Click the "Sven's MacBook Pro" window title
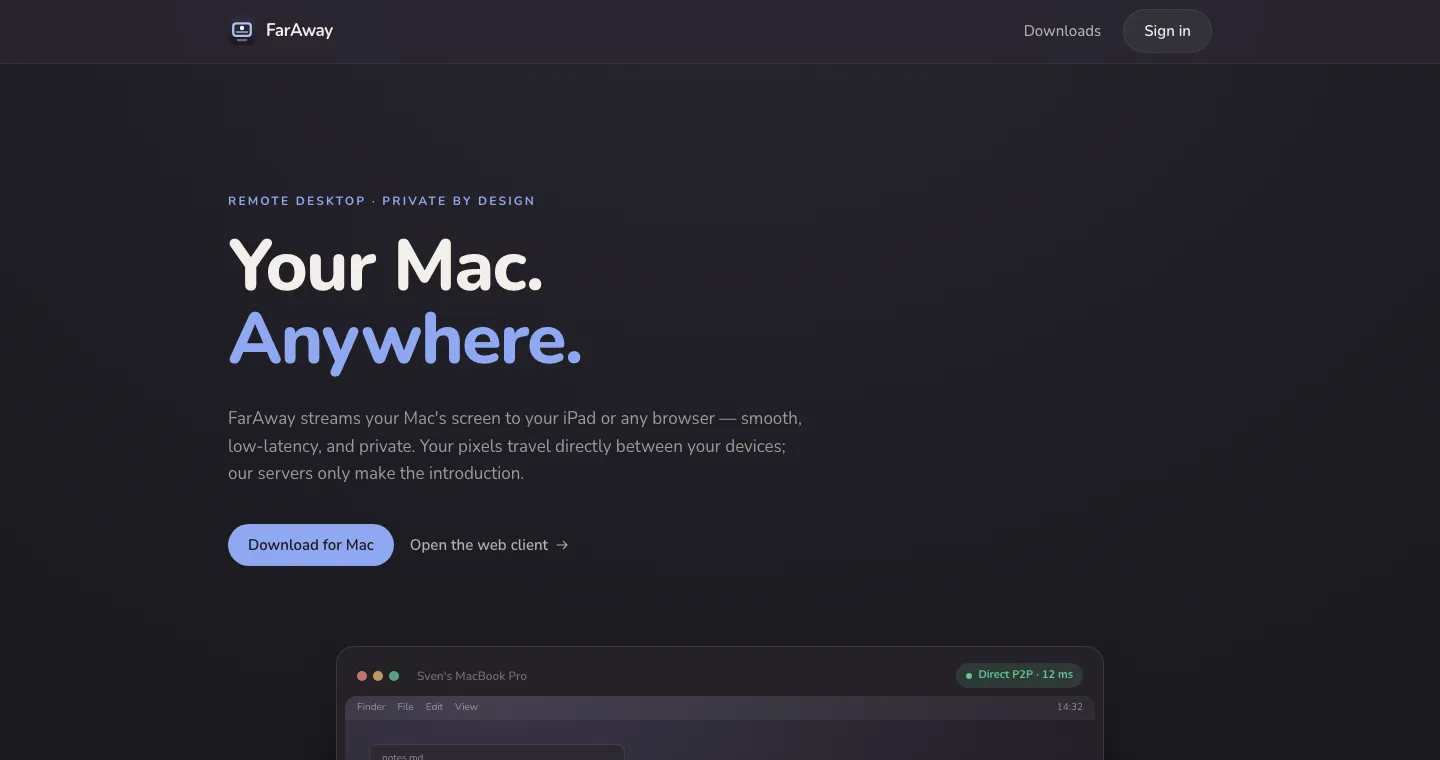 pyautogui.click(x=472, y=676)
